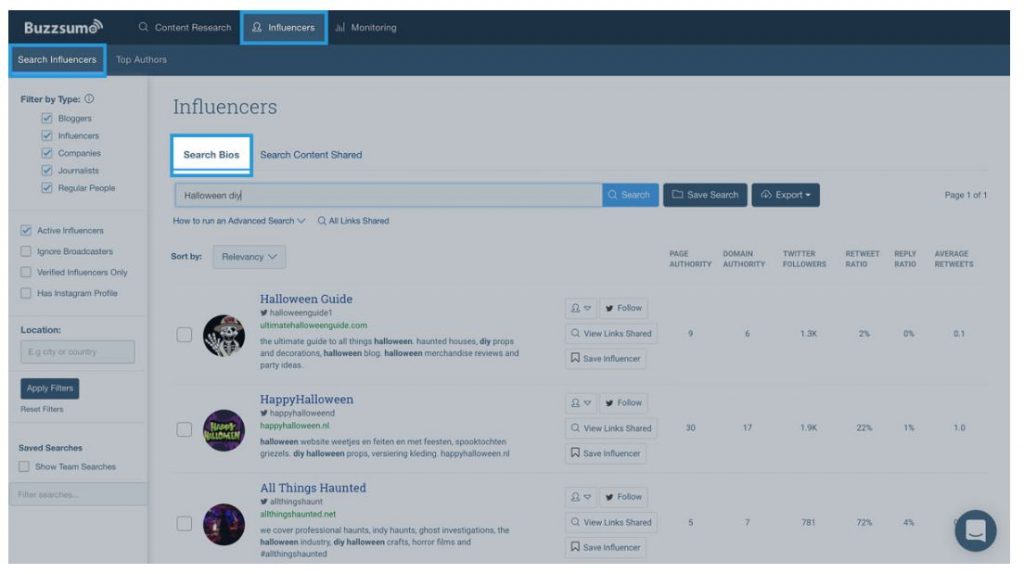
Task: Enable Has Instagram Profile filter
Action: [x=25, y=293]
